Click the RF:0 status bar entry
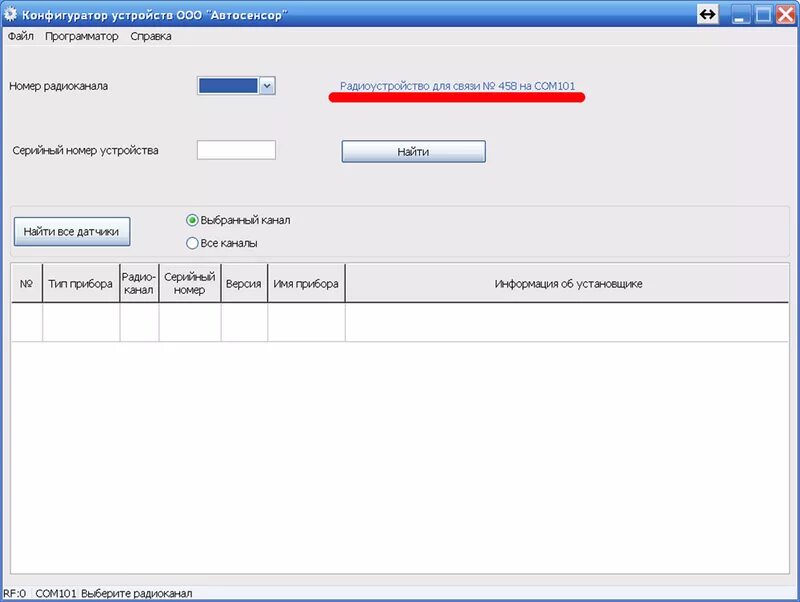 click(x=14, y=593)
